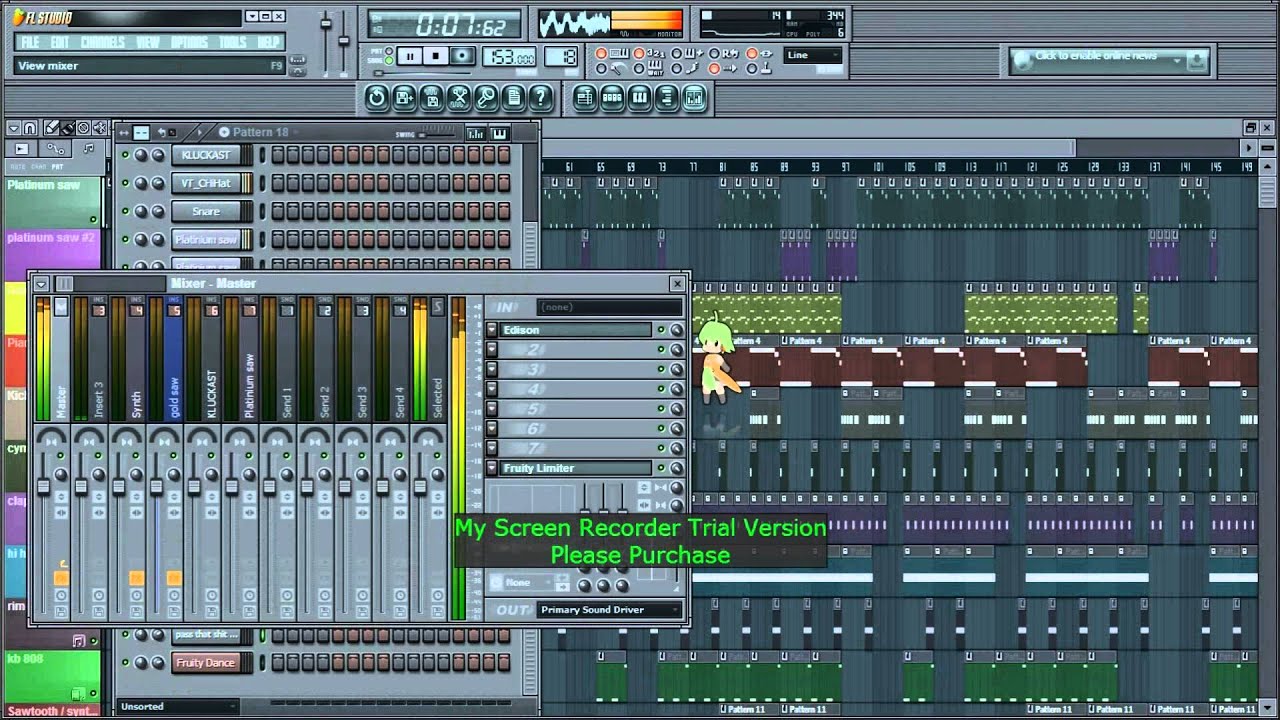1280x720 pixels.
Task: Open the project info document icon
Action: click(x=513, y=97)
